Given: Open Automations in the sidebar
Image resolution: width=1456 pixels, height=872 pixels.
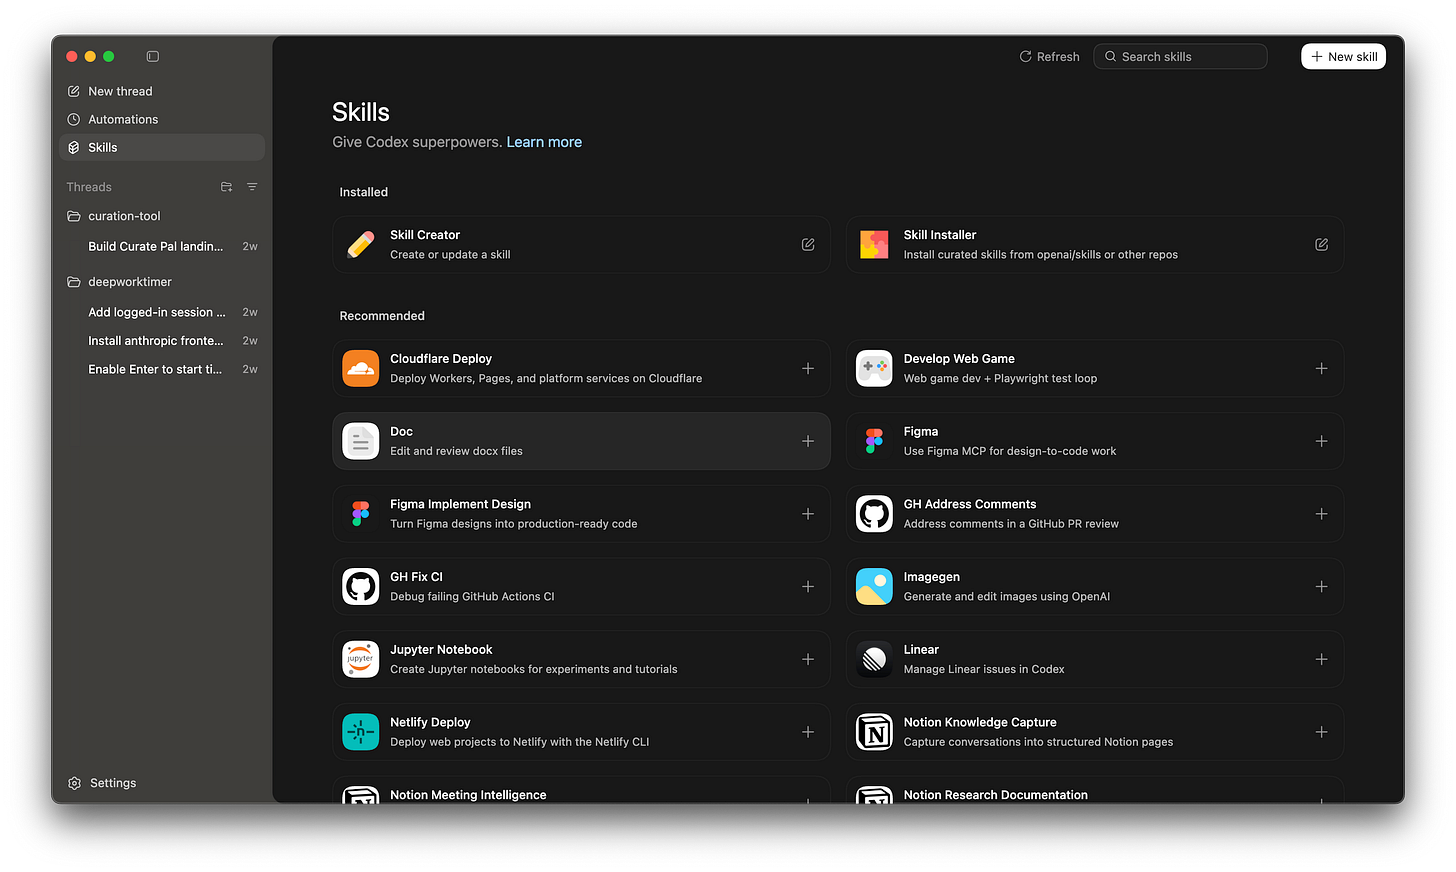Looking at the screenshot, I should [x=162, y=119].
